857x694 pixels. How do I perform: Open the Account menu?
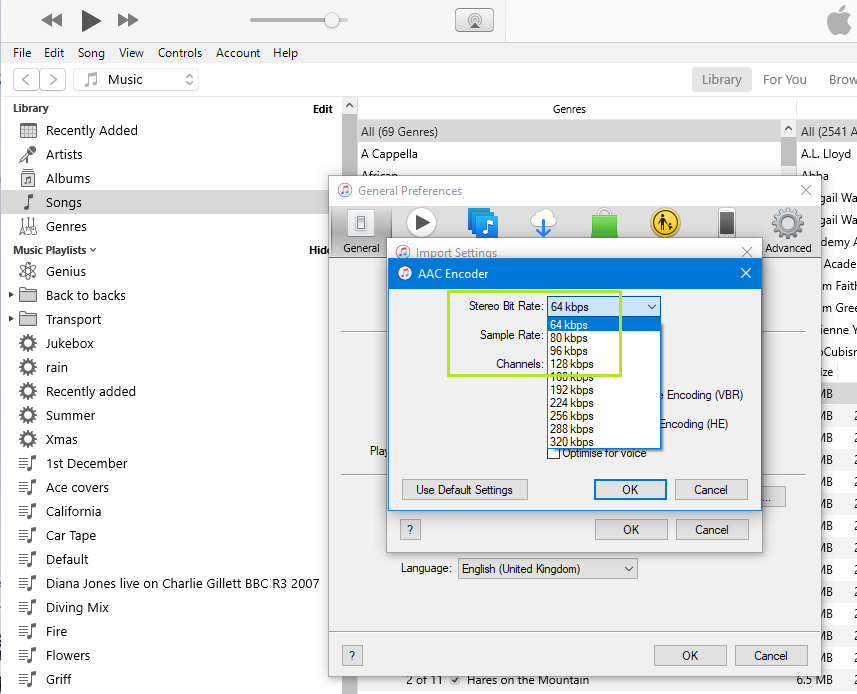tap(238, 53)
